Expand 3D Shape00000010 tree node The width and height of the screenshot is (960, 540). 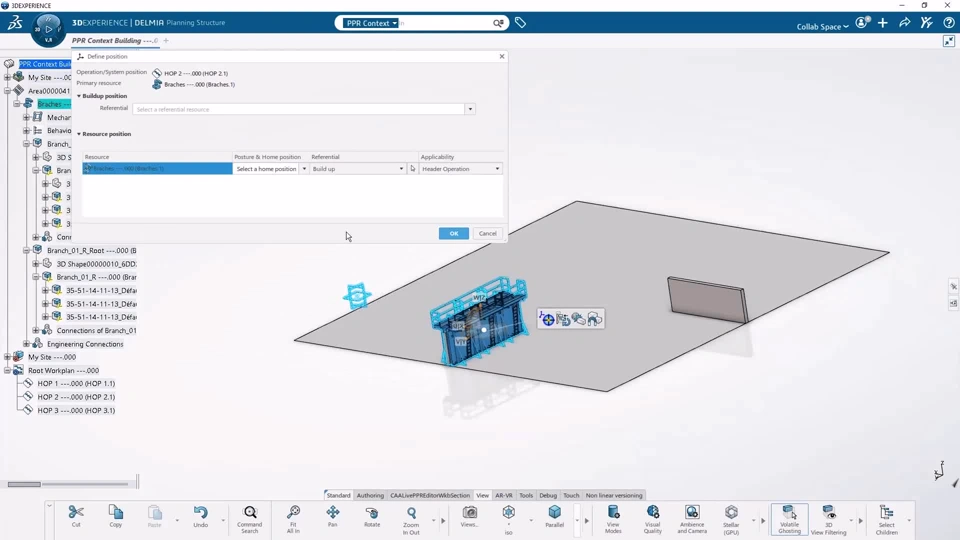tap(36, 264)
